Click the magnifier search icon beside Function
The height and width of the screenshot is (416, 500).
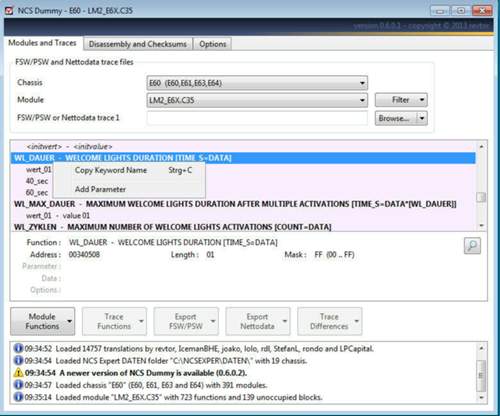click(472, 246)
